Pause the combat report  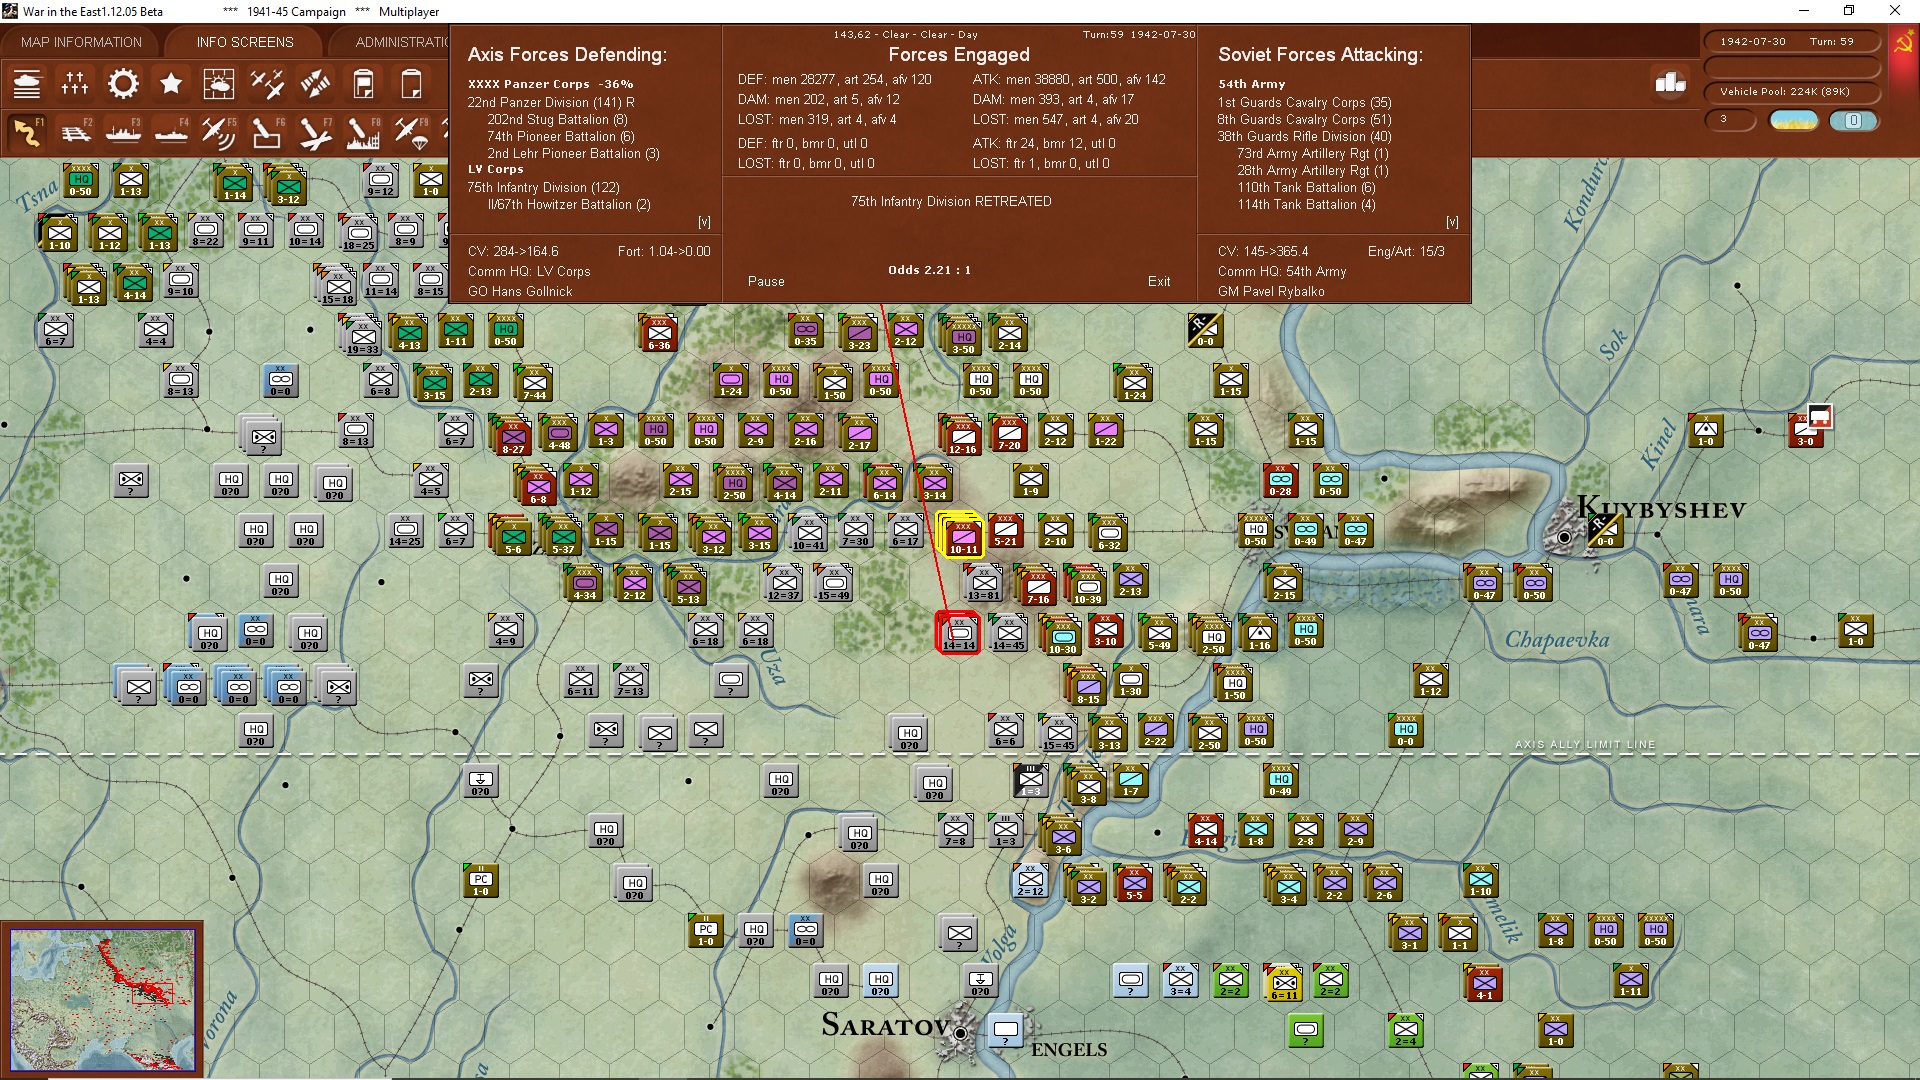[x=766, y=282]
